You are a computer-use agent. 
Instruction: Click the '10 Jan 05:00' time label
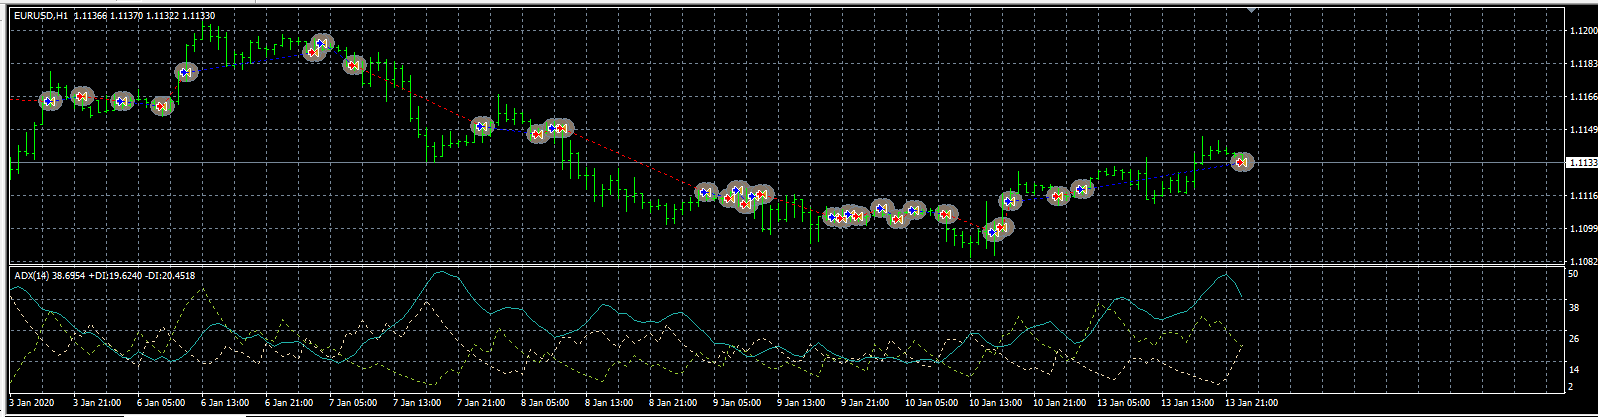pos(931,403)
